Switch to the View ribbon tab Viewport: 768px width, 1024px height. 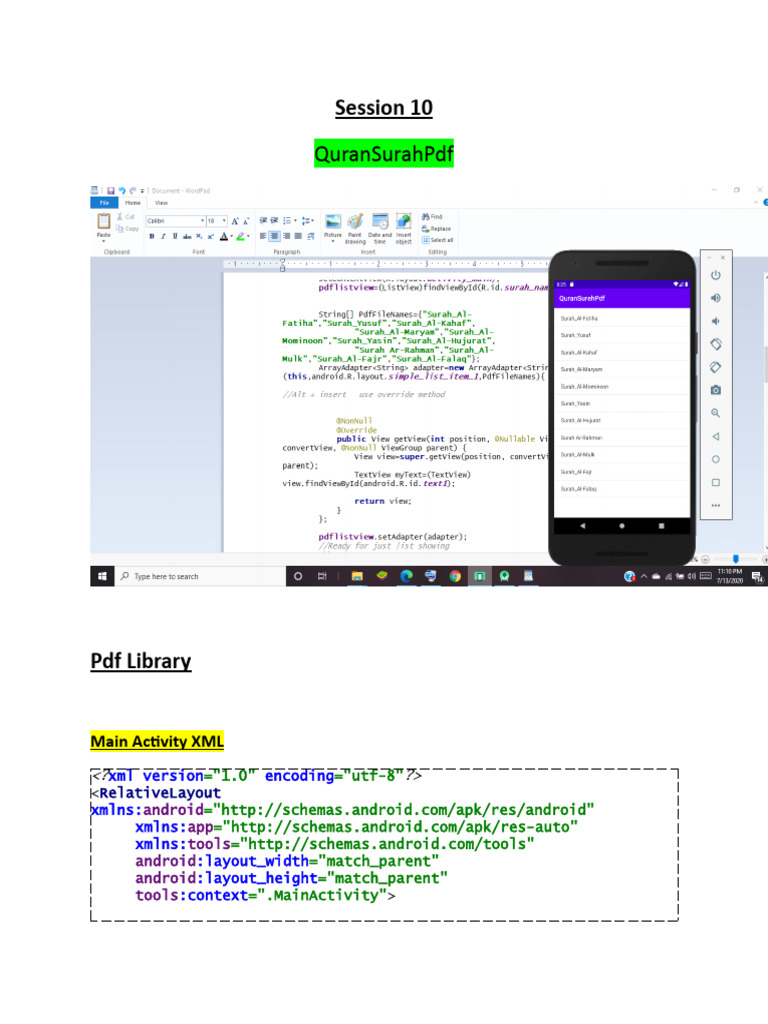click(160, 202)
